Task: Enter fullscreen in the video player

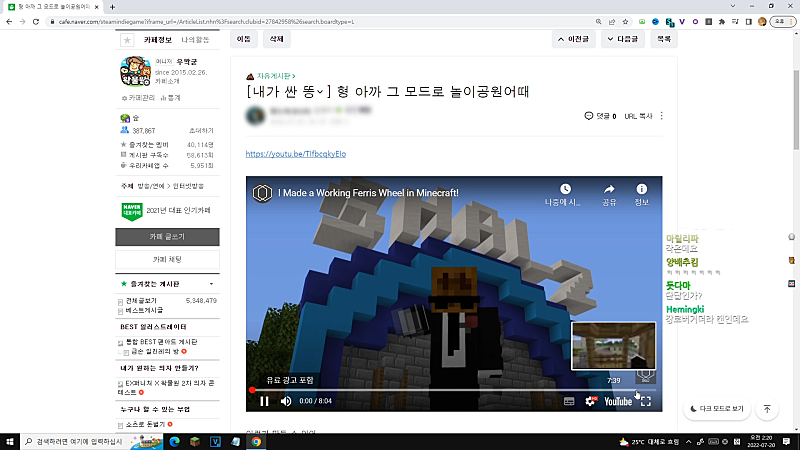Action: click(646, 402)
